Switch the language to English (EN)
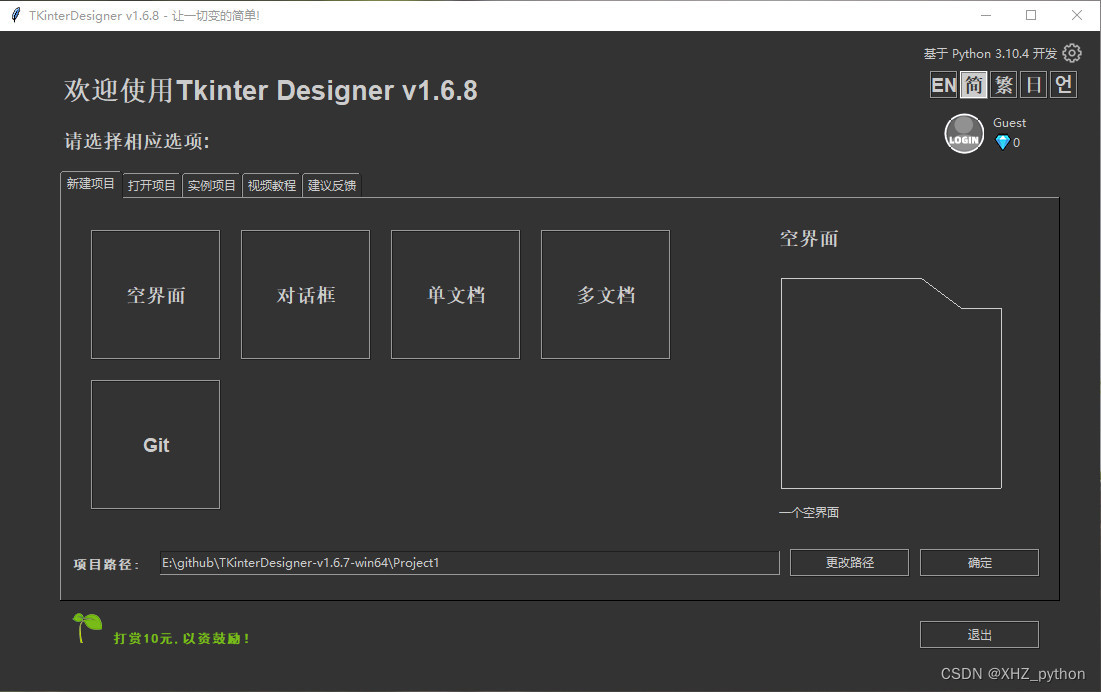 point(943,86)
